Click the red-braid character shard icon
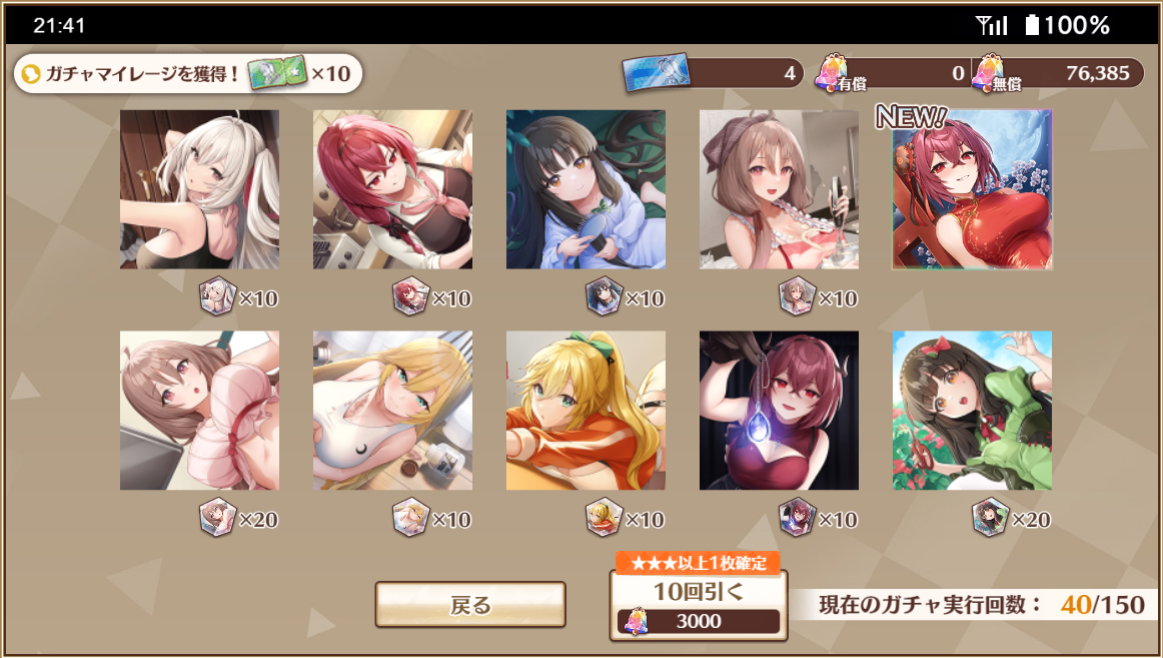The image size is (1163, 658). click(410, 296)
